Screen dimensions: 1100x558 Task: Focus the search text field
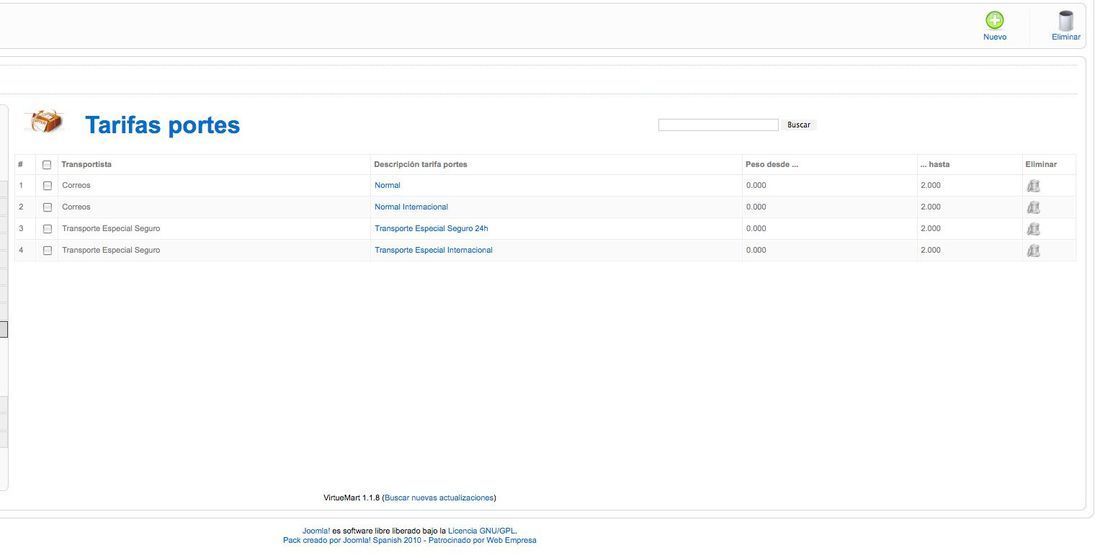click(718, 125)
